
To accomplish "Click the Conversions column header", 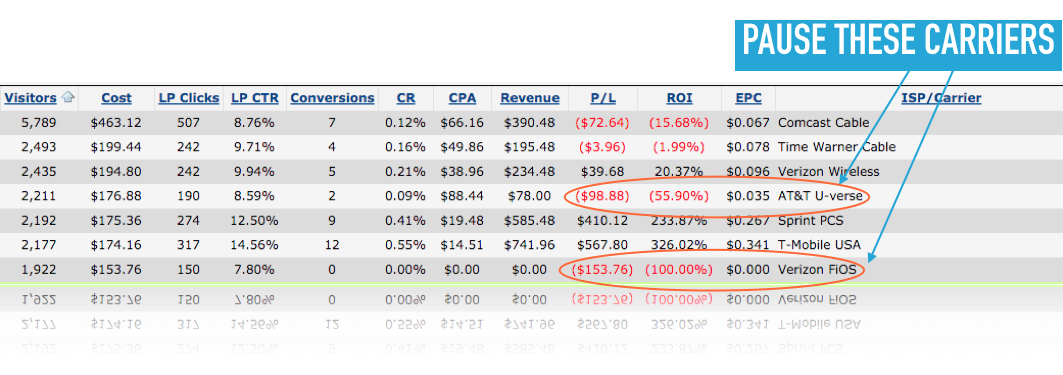I will pyautogui.click(x=332, y=98).
